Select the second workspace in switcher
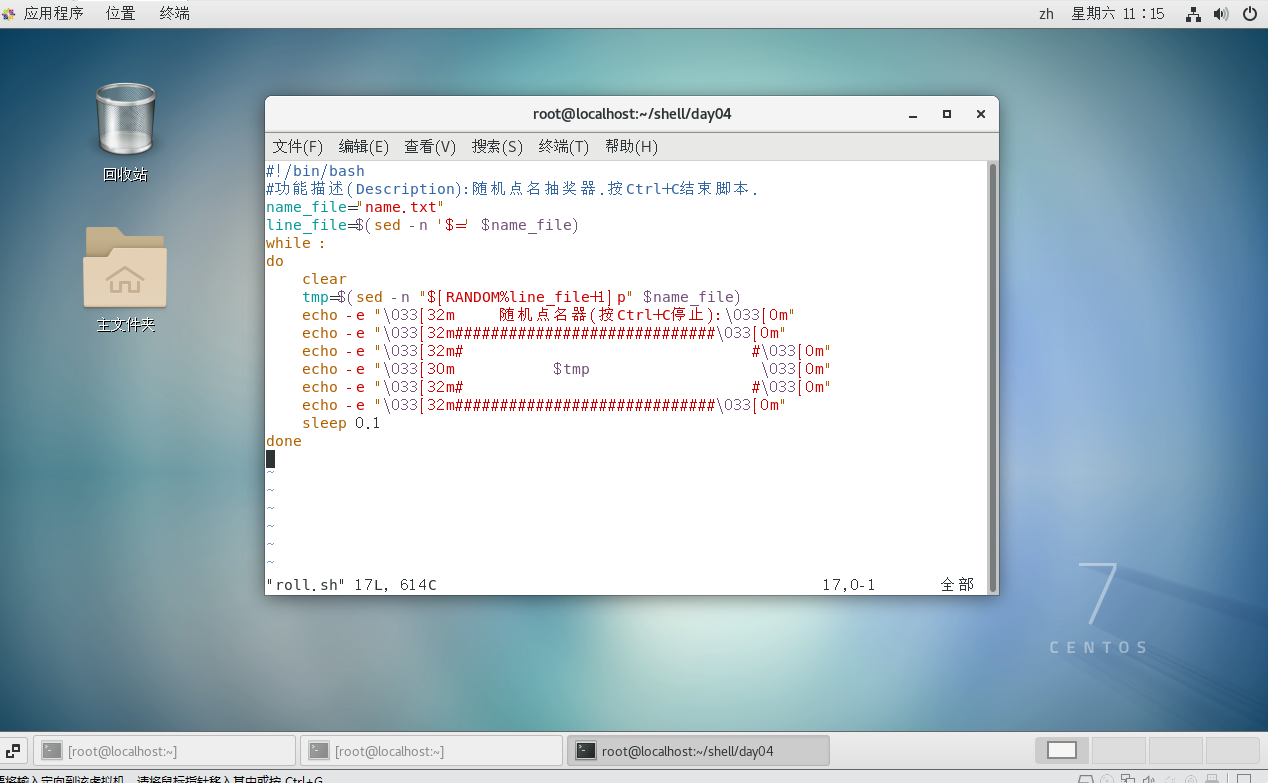 coord(1118,750)
